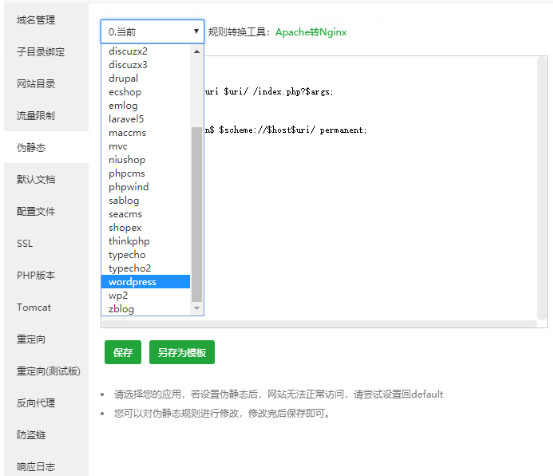The height and width of the screenshot is (476, 553).
Task: Choose typecho from the template list
Action: coord(146,255)
